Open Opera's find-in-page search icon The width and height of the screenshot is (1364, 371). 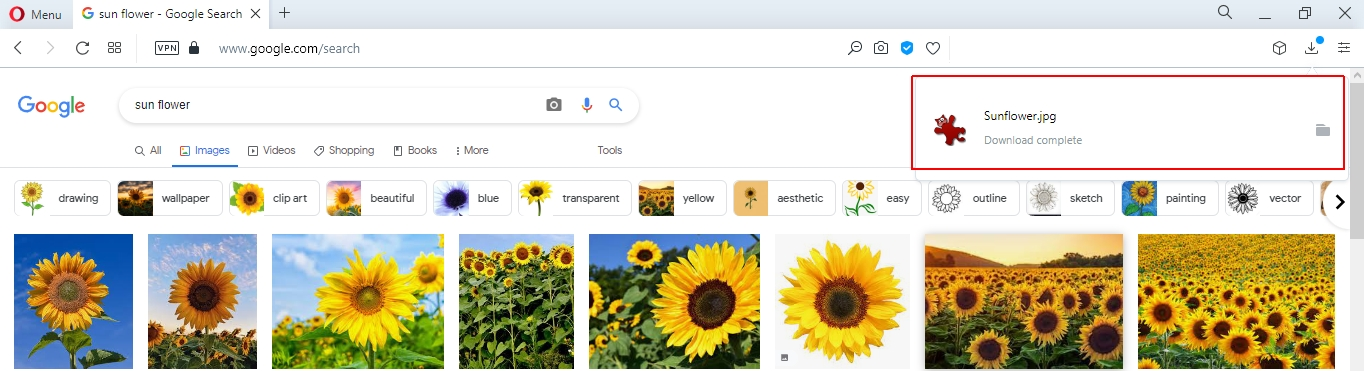(855, 48)
